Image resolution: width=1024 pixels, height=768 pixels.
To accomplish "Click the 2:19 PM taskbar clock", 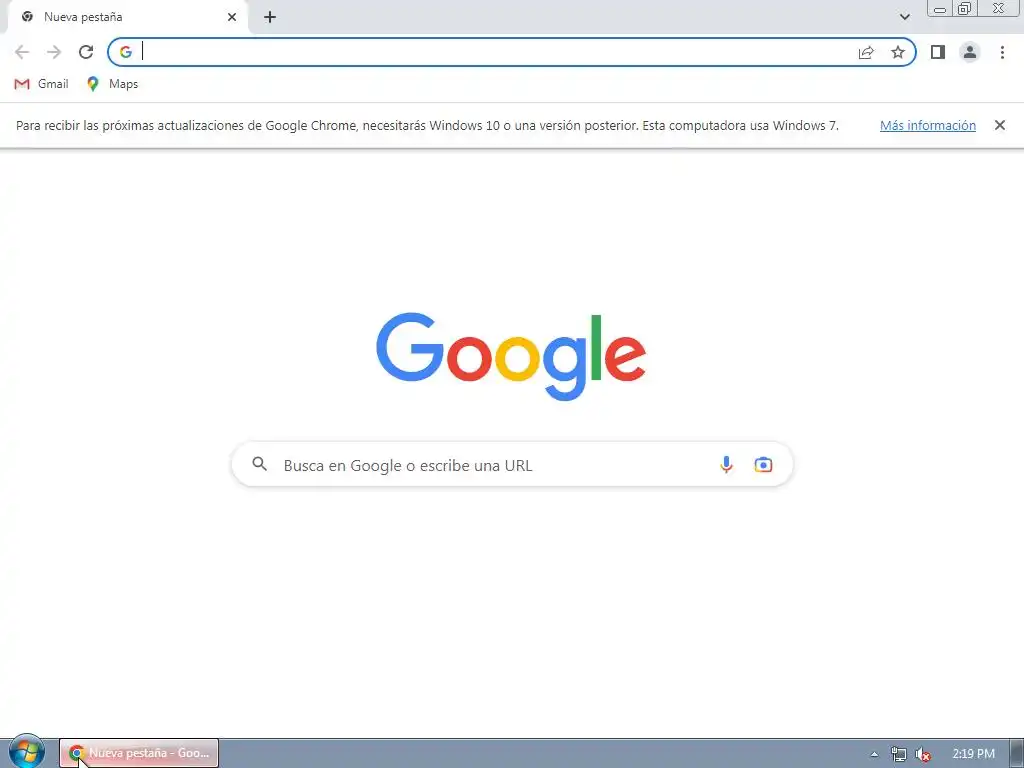I will pos(973,754).
